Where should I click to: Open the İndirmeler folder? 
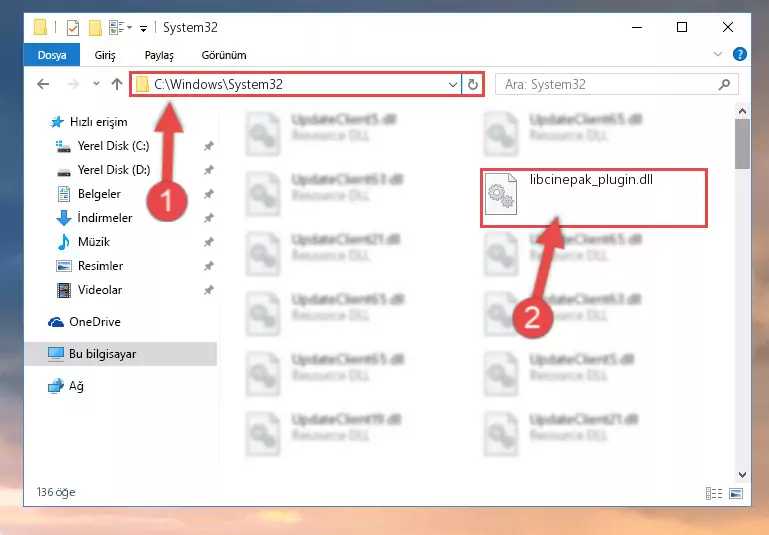(x=105, y=218)
